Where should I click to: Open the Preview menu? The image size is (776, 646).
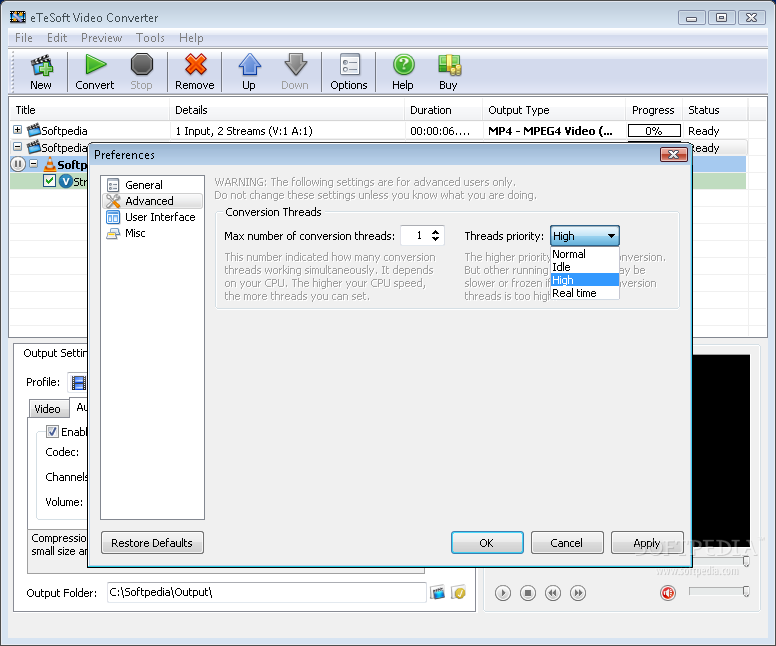(x=101, y=38)
